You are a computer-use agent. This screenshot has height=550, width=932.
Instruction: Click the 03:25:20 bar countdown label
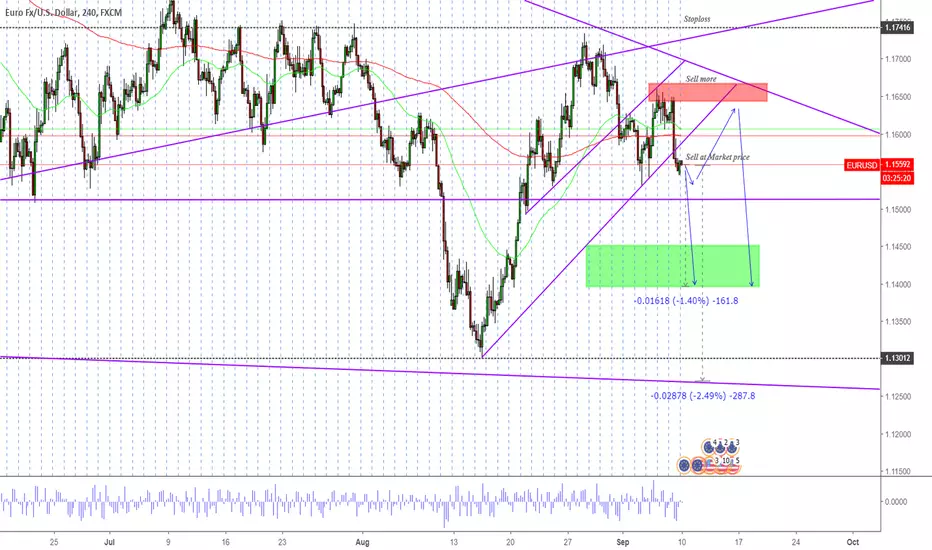point(898,177)
